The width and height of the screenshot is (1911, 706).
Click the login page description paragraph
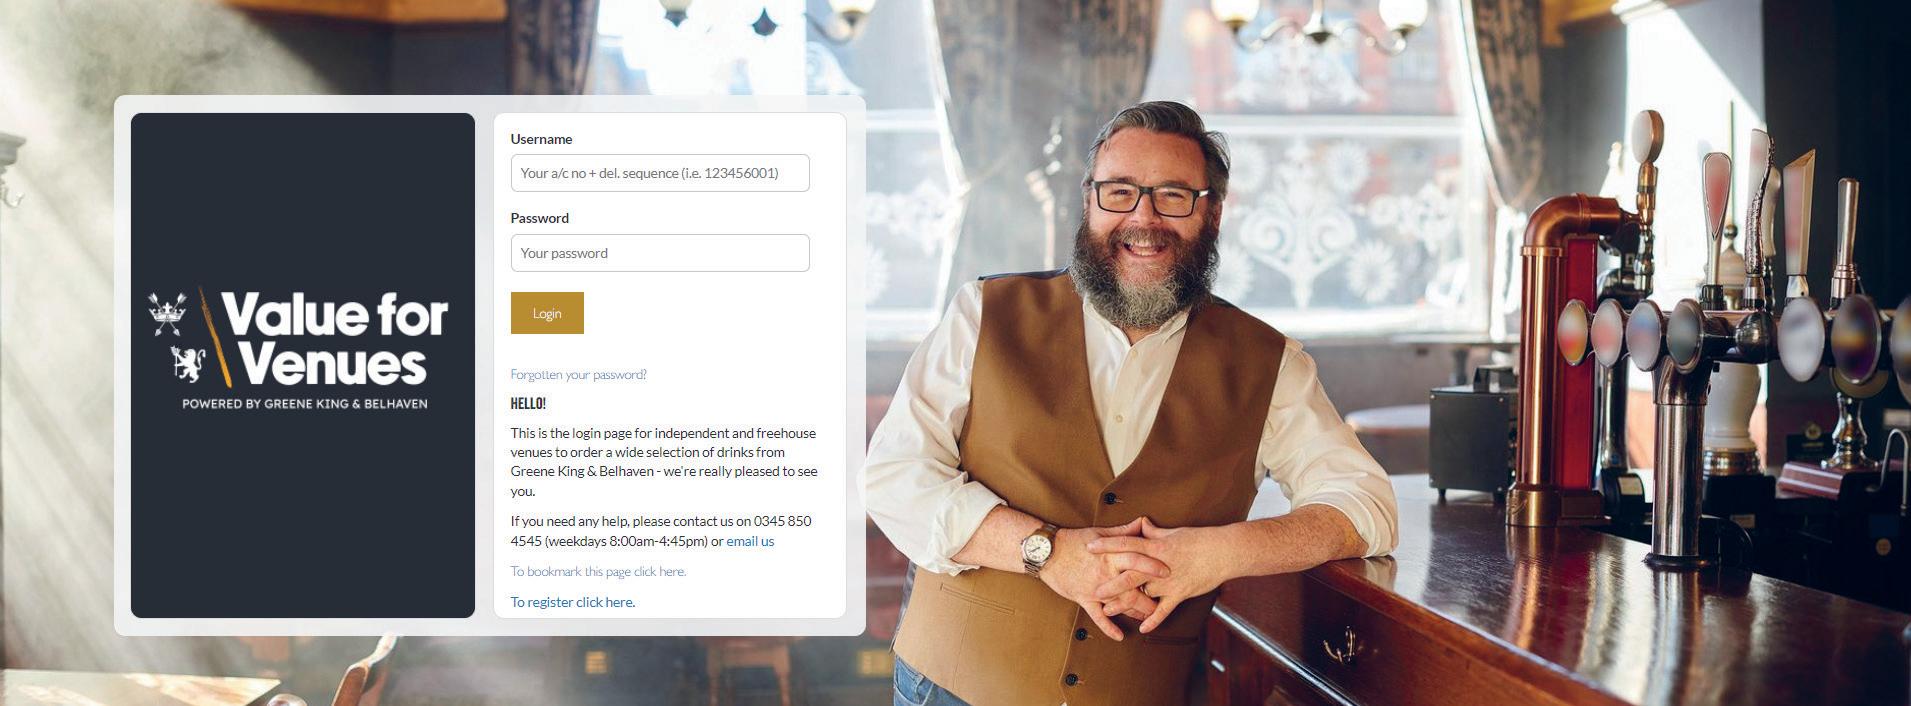point(664,462)
